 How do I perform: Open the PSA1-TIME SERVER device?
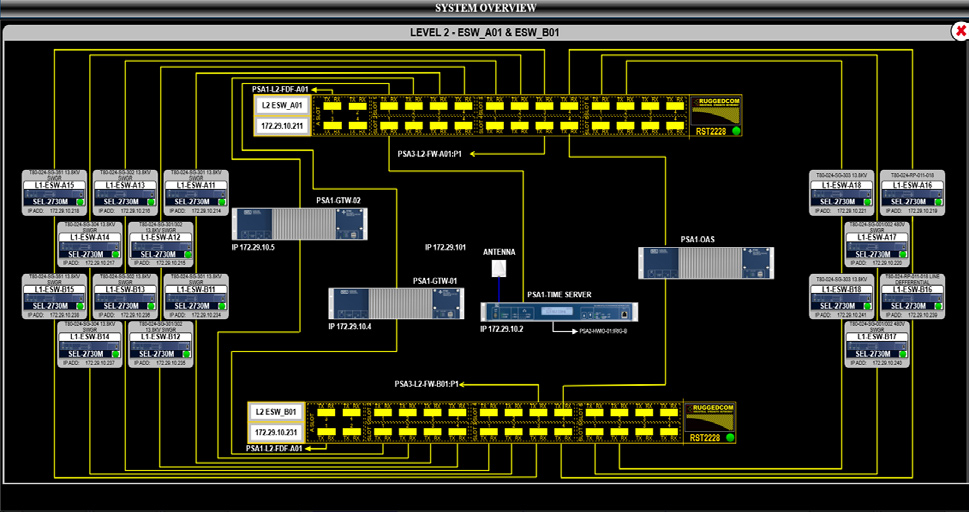point(558,316)
